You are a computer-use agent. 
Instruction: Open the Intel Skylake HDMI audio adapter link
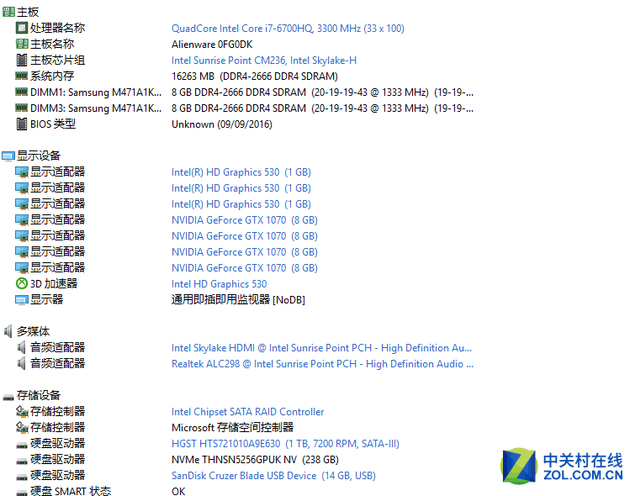pyautogui.click(x=322, y=348)
